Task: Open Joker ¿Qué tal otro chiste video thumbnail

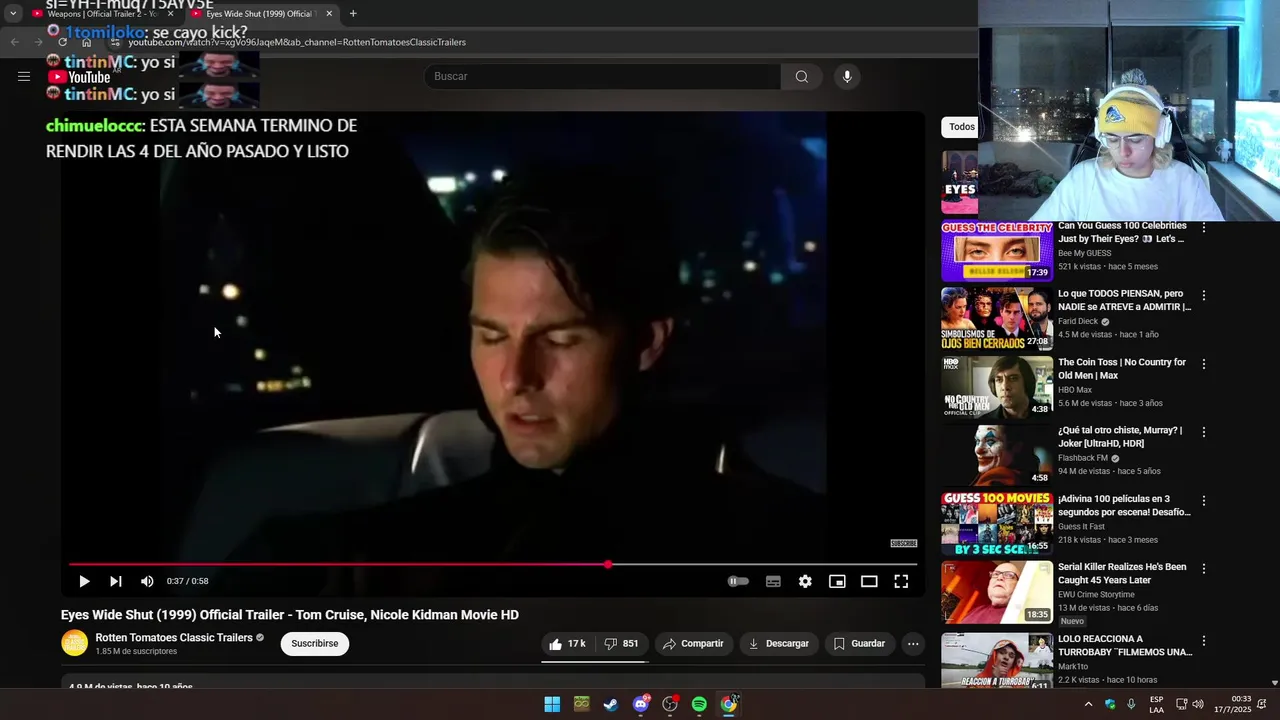Action: pyautogui.click(x=997, y=455)
